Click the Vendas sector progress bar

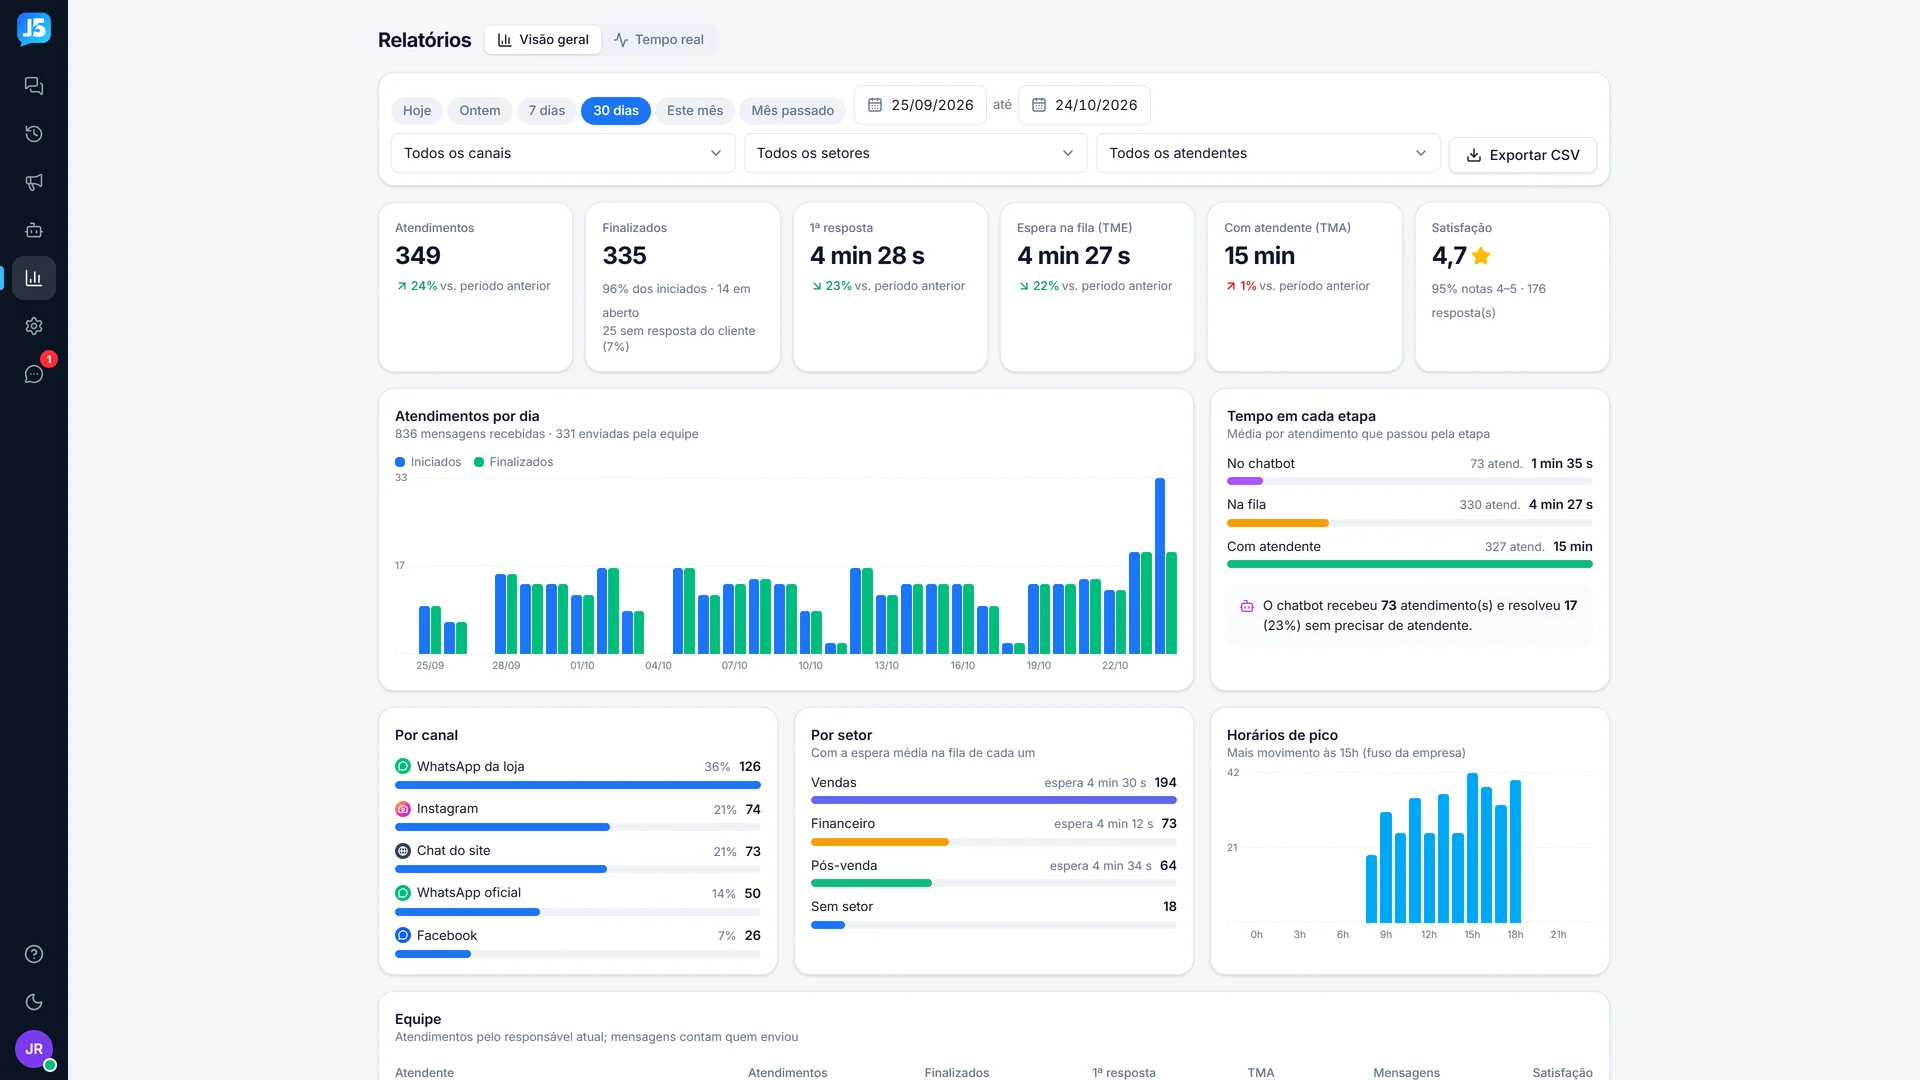click(994, 800)
